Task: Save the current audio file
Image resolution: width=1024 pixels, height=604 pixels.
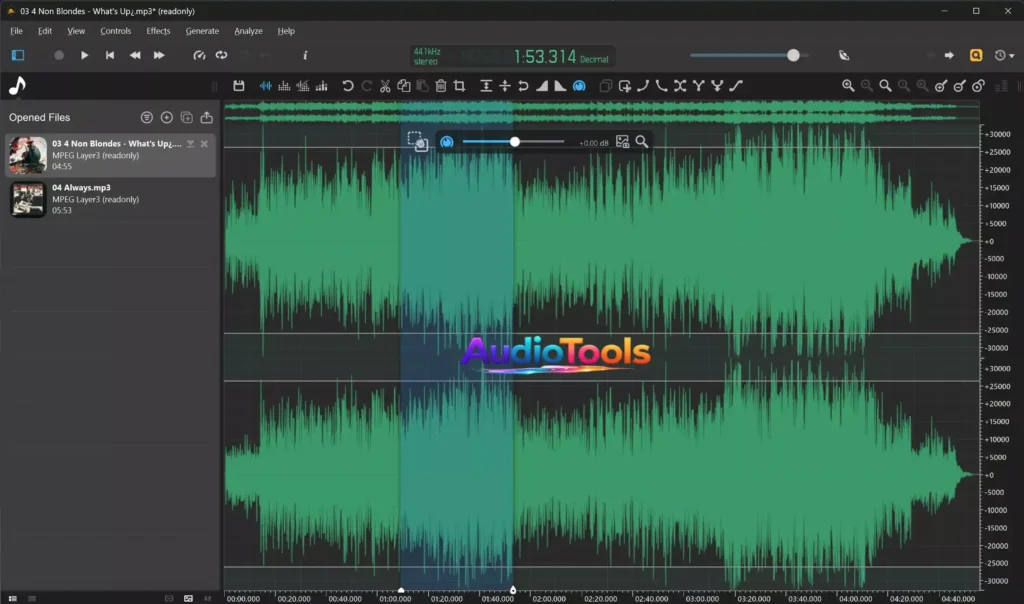Action: [238, 86]
